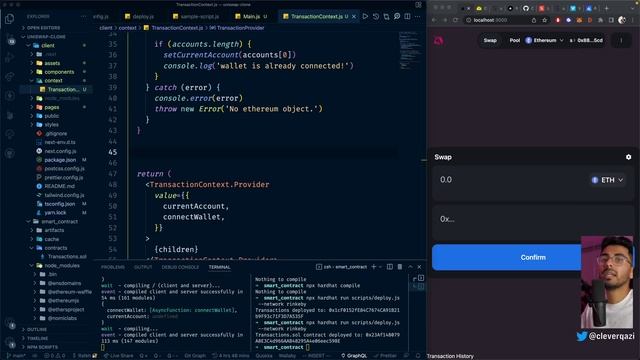Screen dimensions: 640x360
Task: Click the Live Share status bar item
Action: 119,356
